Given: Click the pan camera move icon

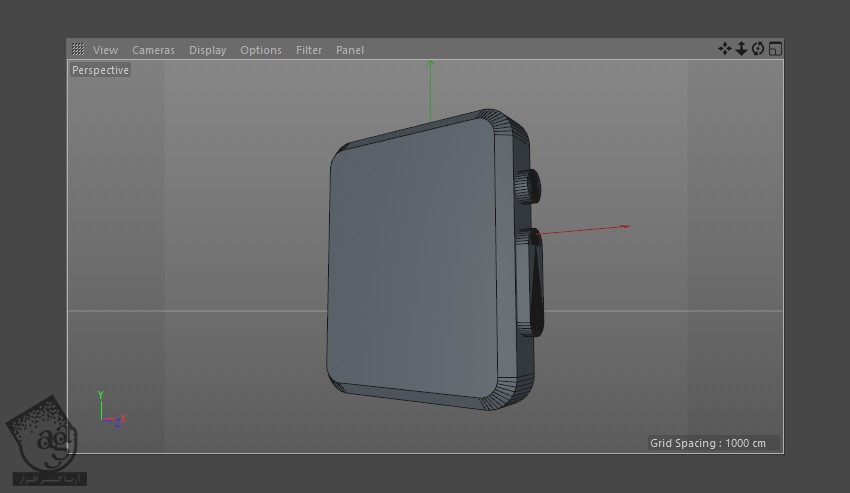Looking at the screenshot, I should pyautogui.click(x=725, y=48).
